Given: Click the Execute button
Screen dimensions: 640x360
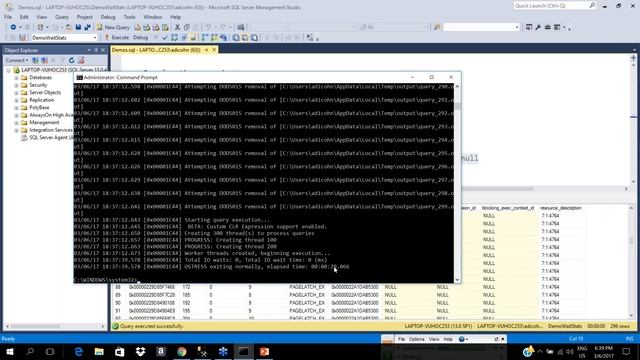Looking at the screenshot, I should pos(116,38).
